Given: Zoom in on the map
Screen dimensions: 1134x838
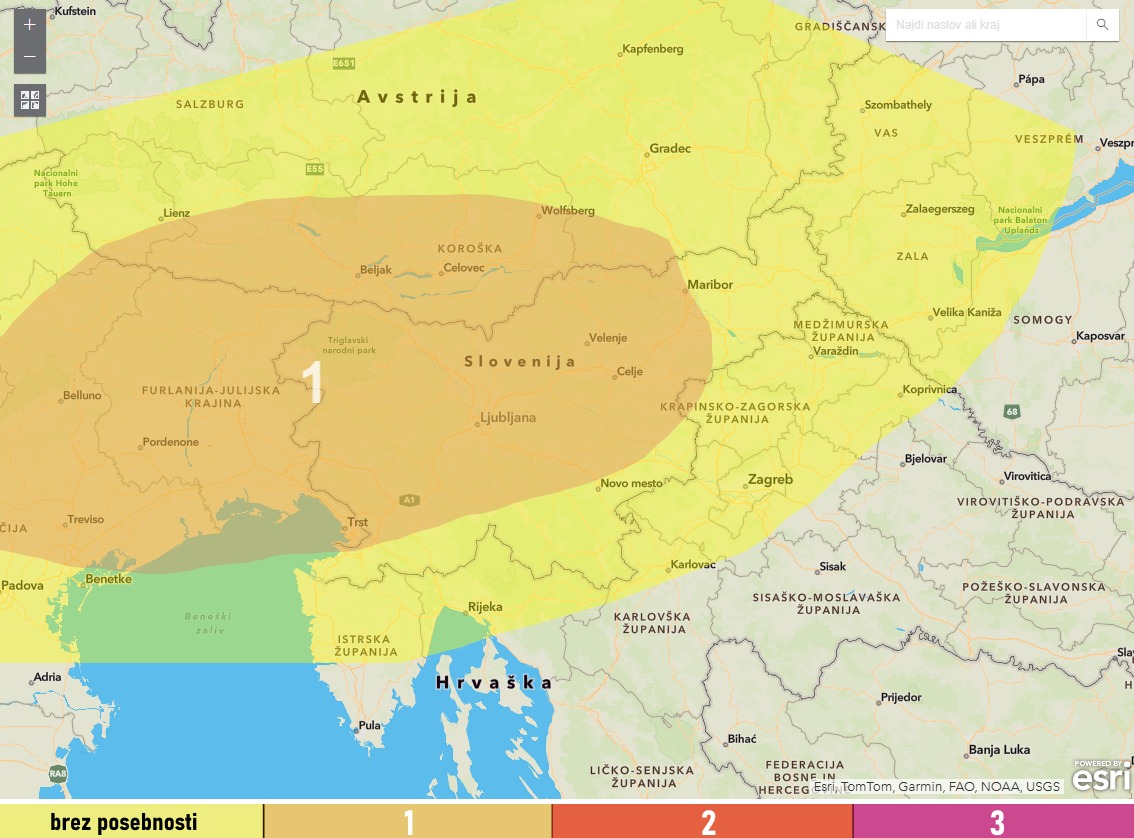Looking at the screenshot, I should tap(30, 24).
